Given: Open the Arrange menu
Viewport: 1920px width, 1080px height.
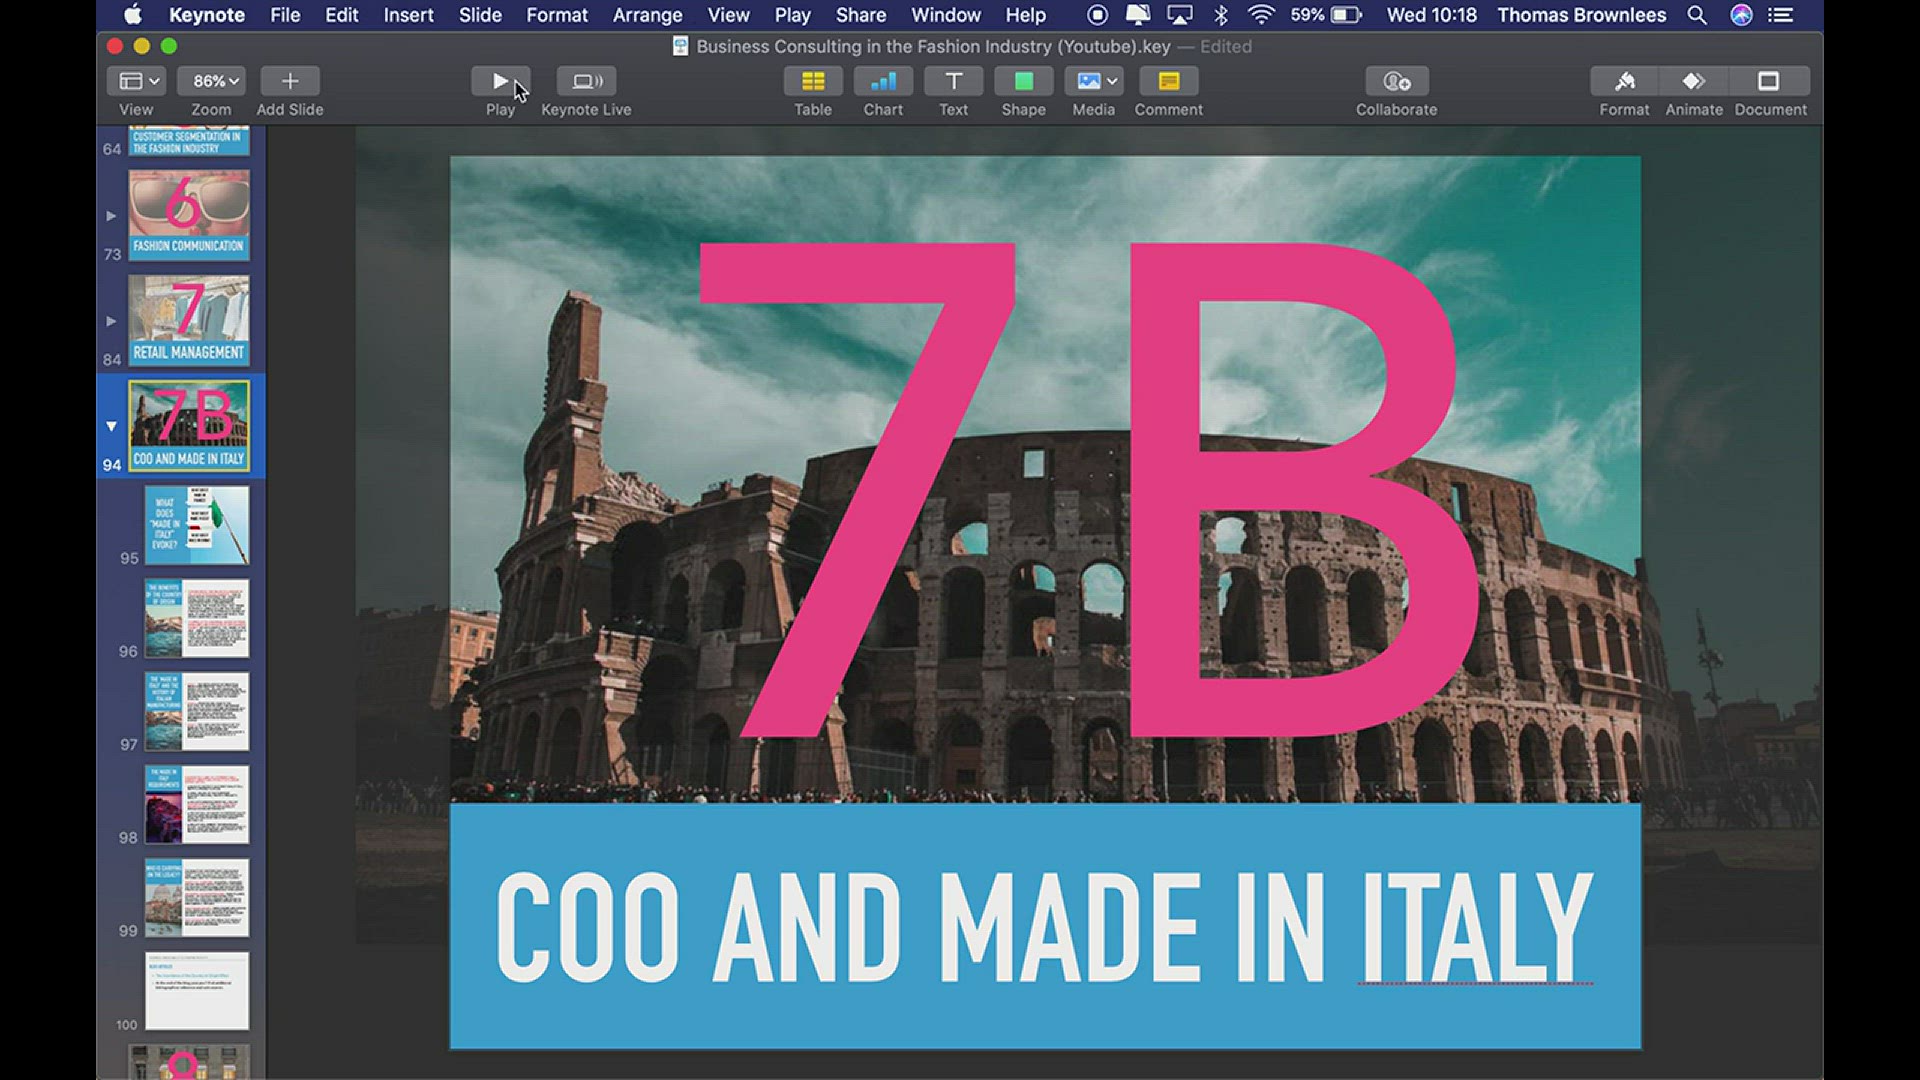Looking at the screenshot, I should [x=647, y=15].
